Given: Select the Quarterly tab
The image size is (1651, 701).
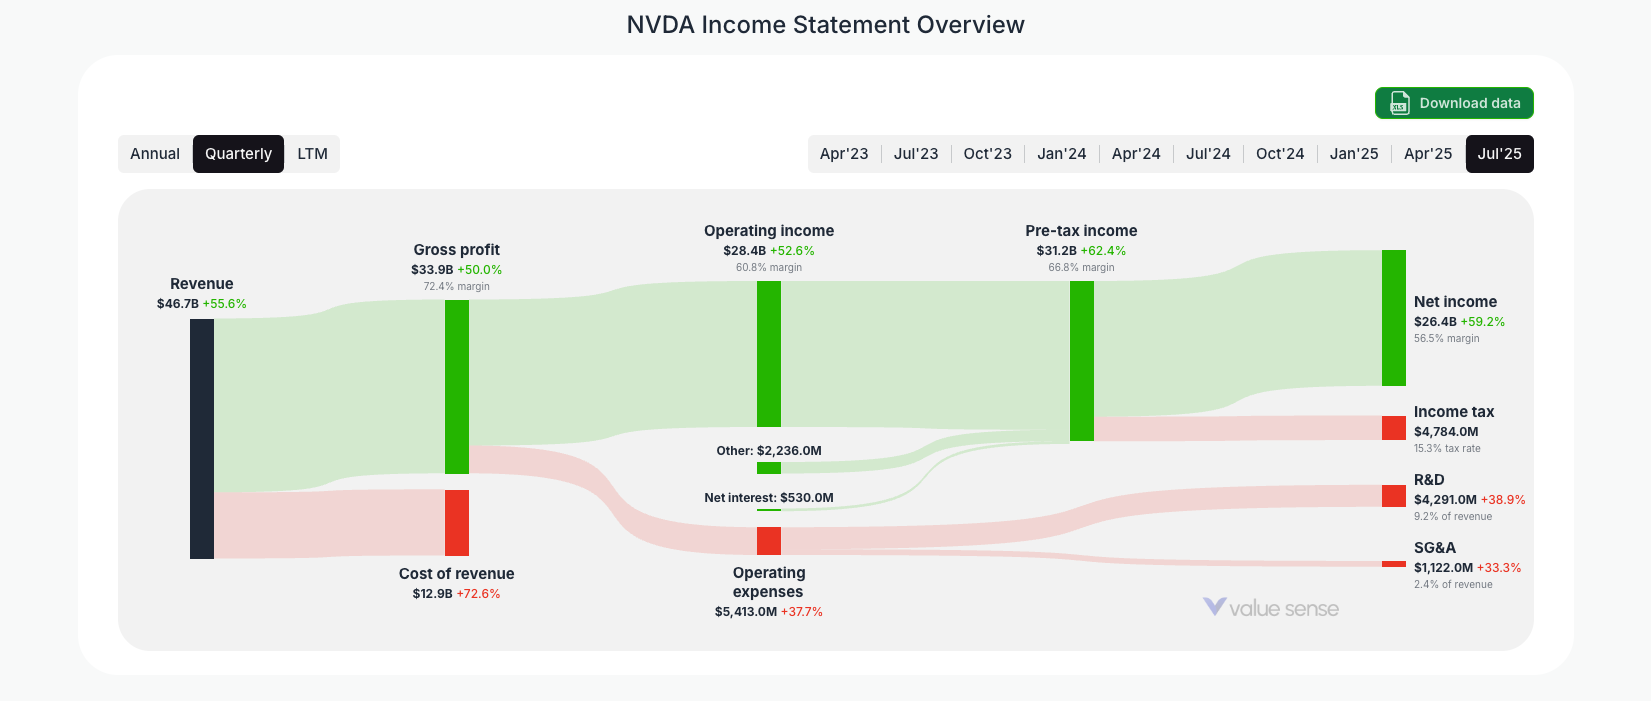Looking at the screenshot, I should 238,154.
